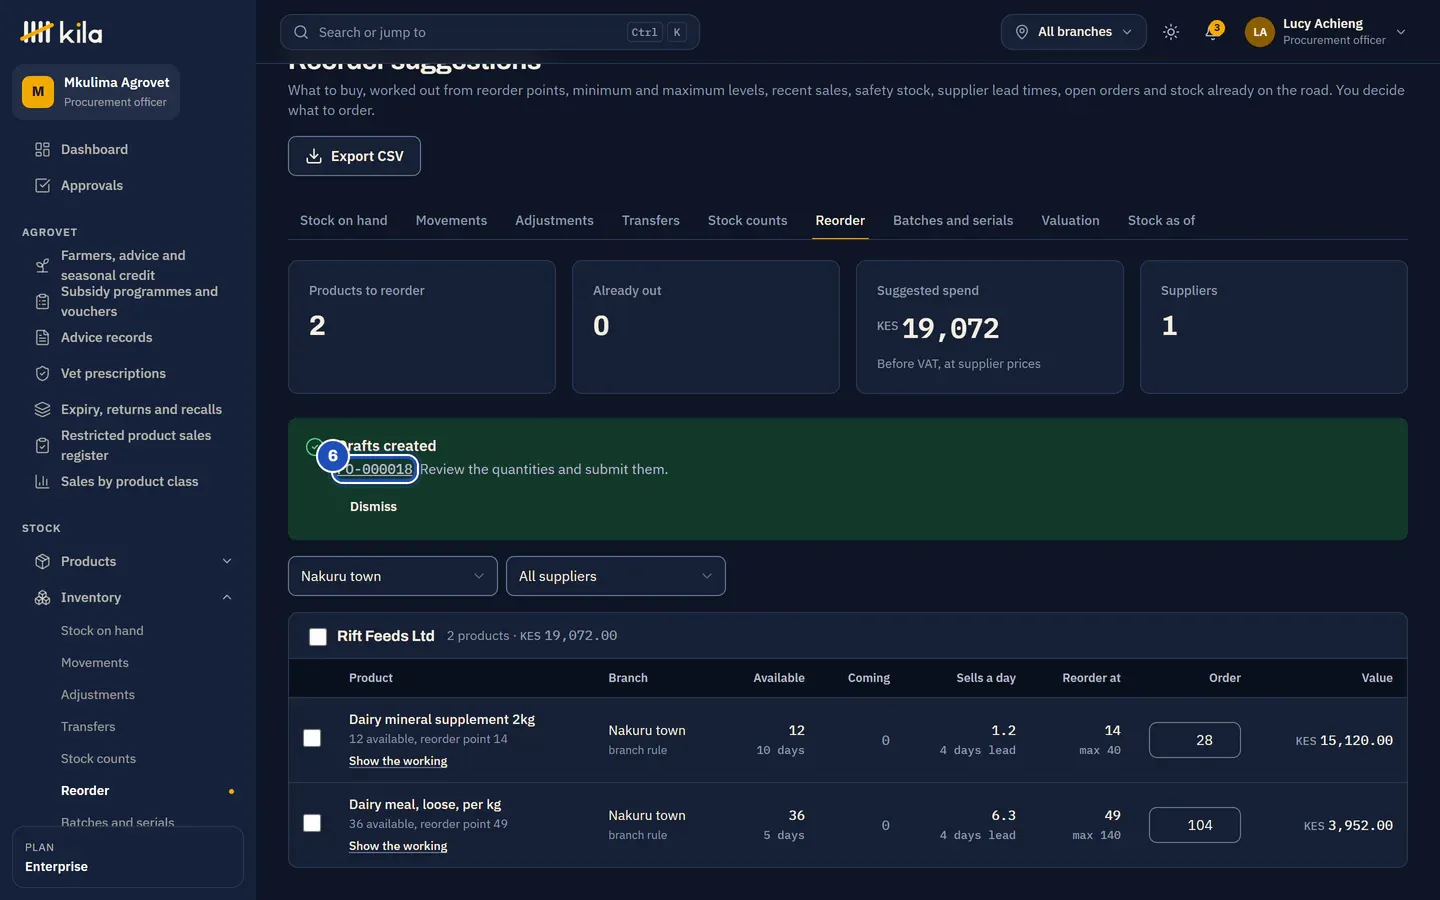Open Movements in sidebar submenu
Viewport: 1440px width, 900px height.
[x=95, y=663]
